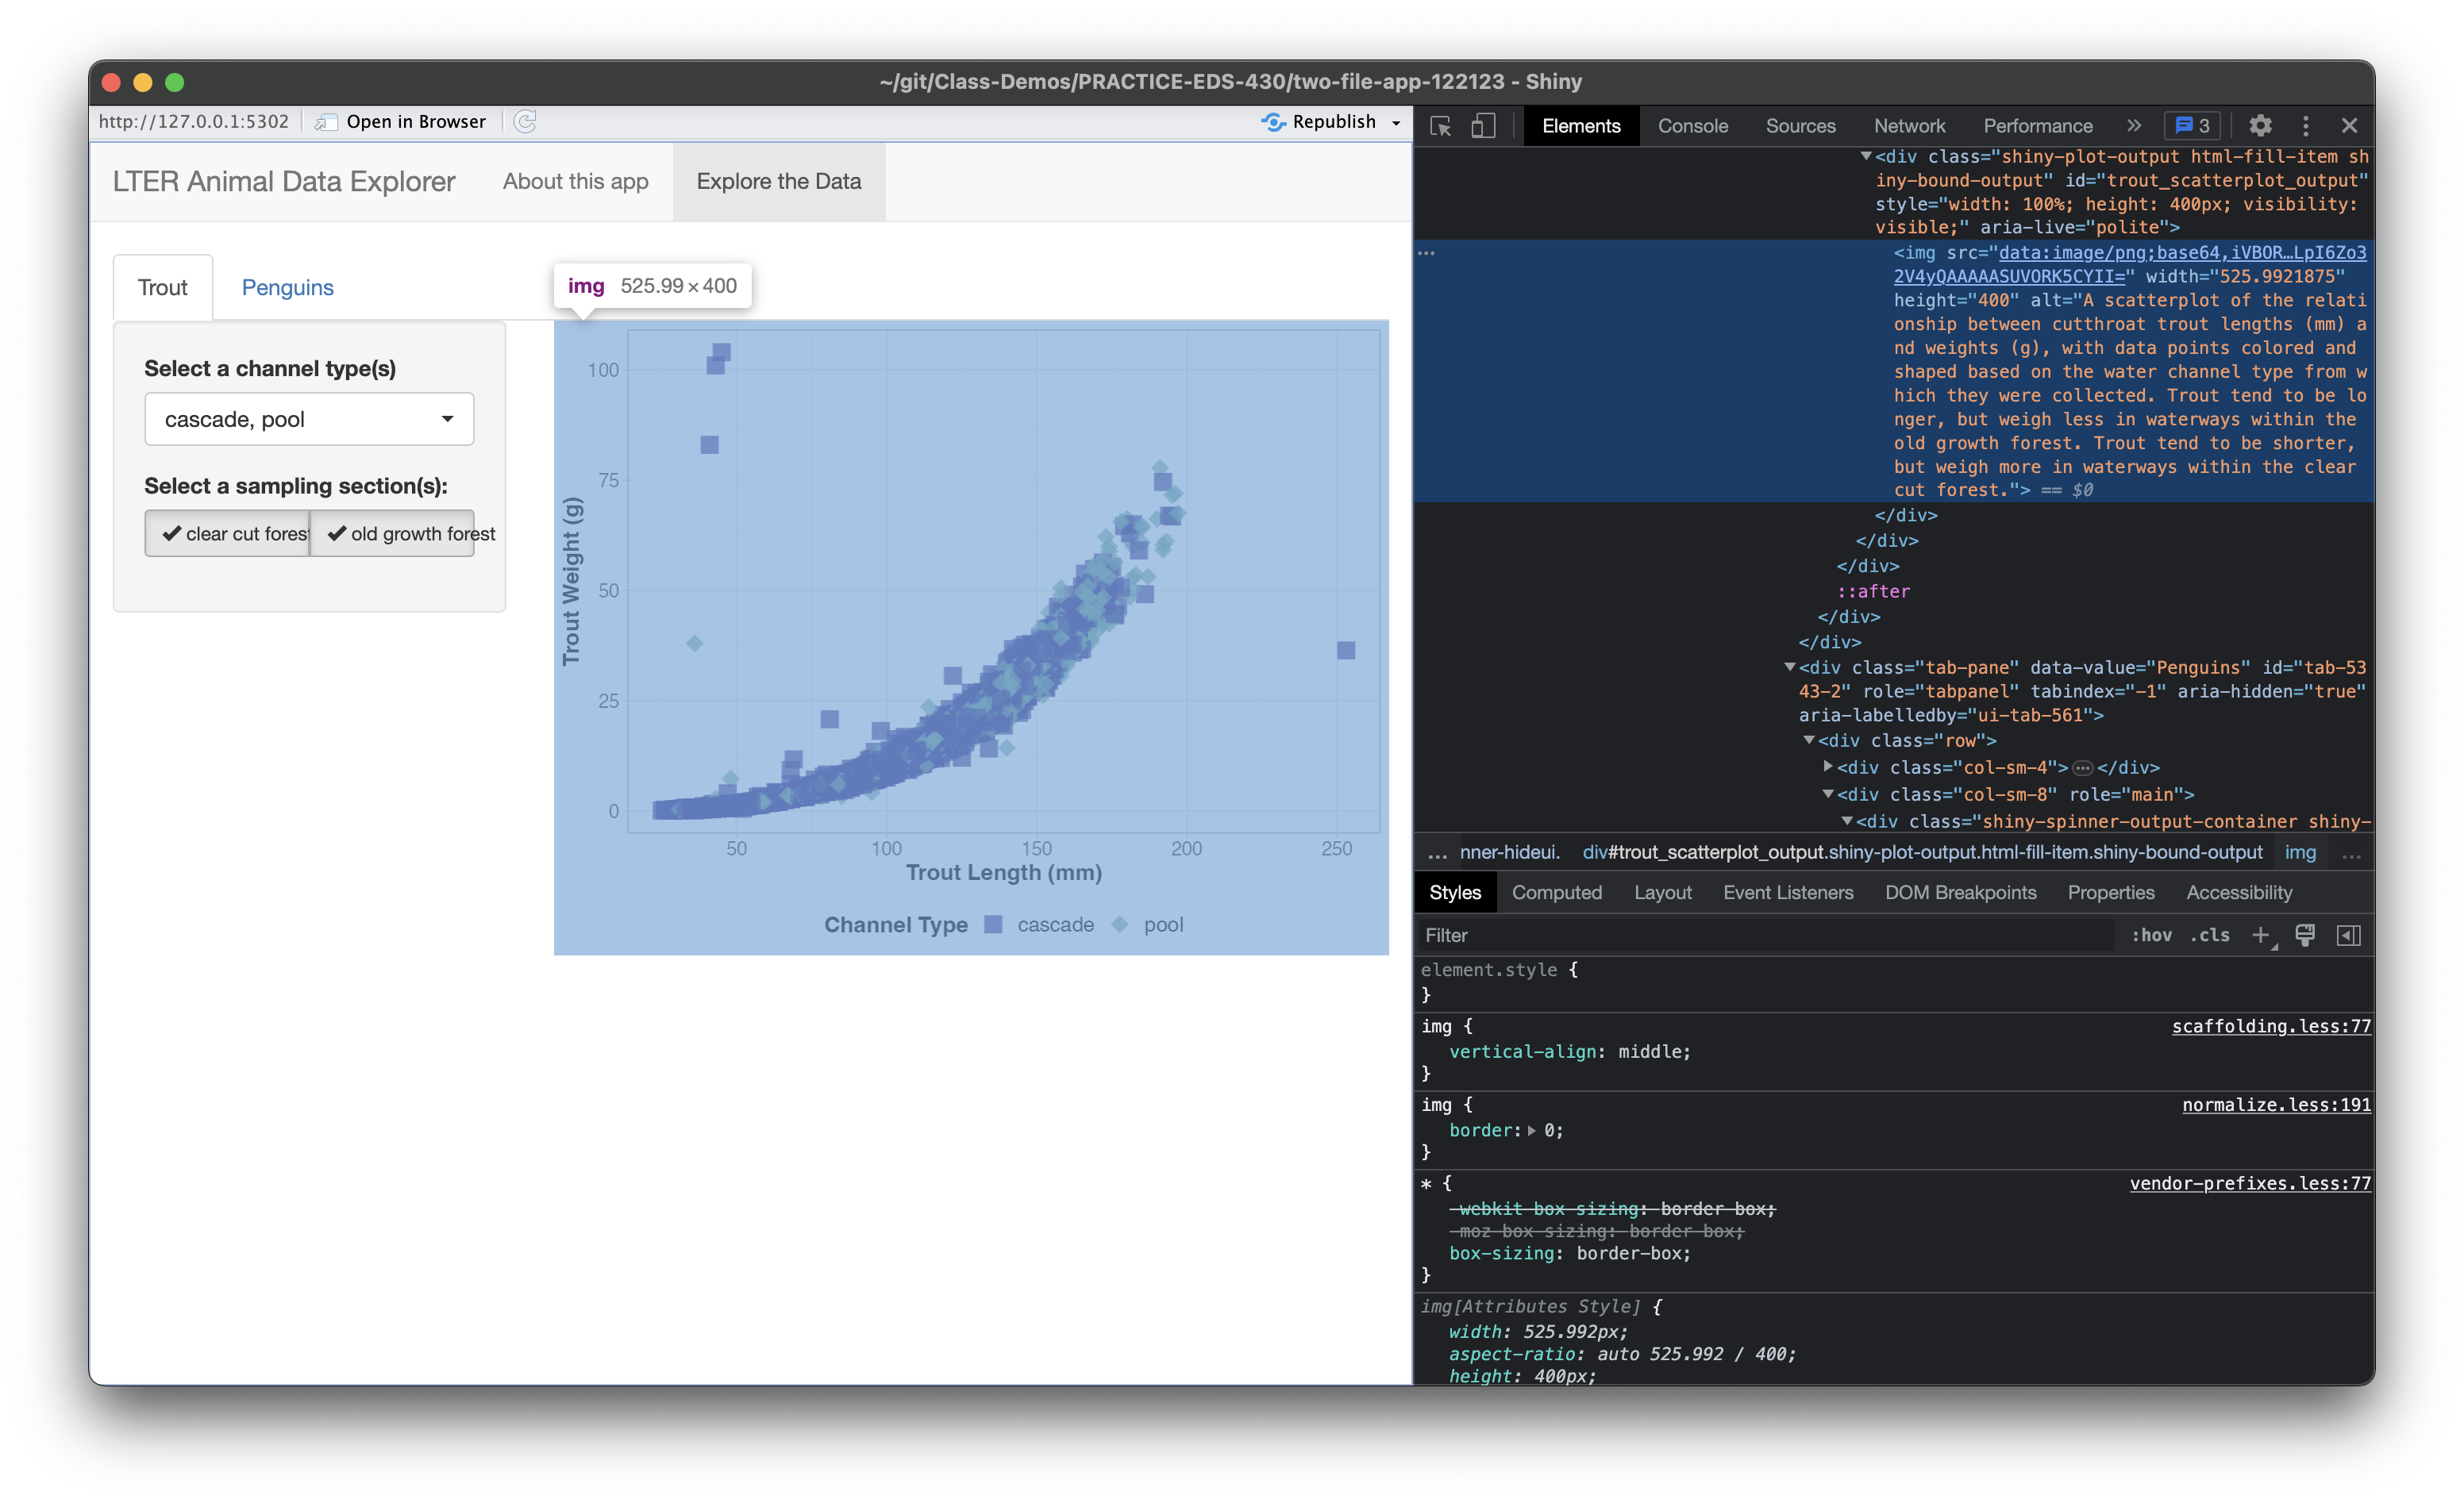
Task: Switch to the Penguins tab
Action: click(x=287, y=288)
